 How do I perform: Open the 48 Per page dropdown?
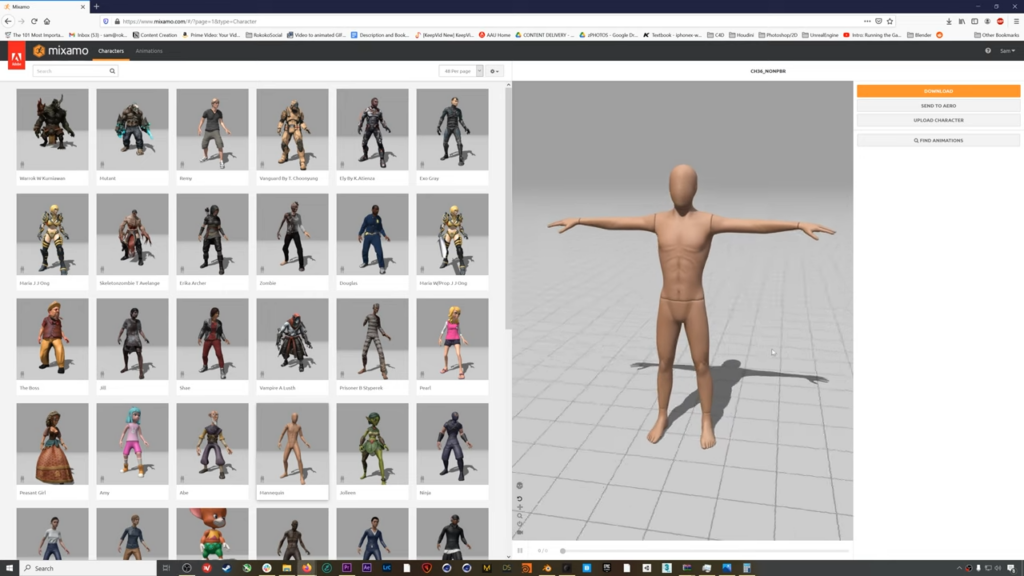(x=461, y=71)
